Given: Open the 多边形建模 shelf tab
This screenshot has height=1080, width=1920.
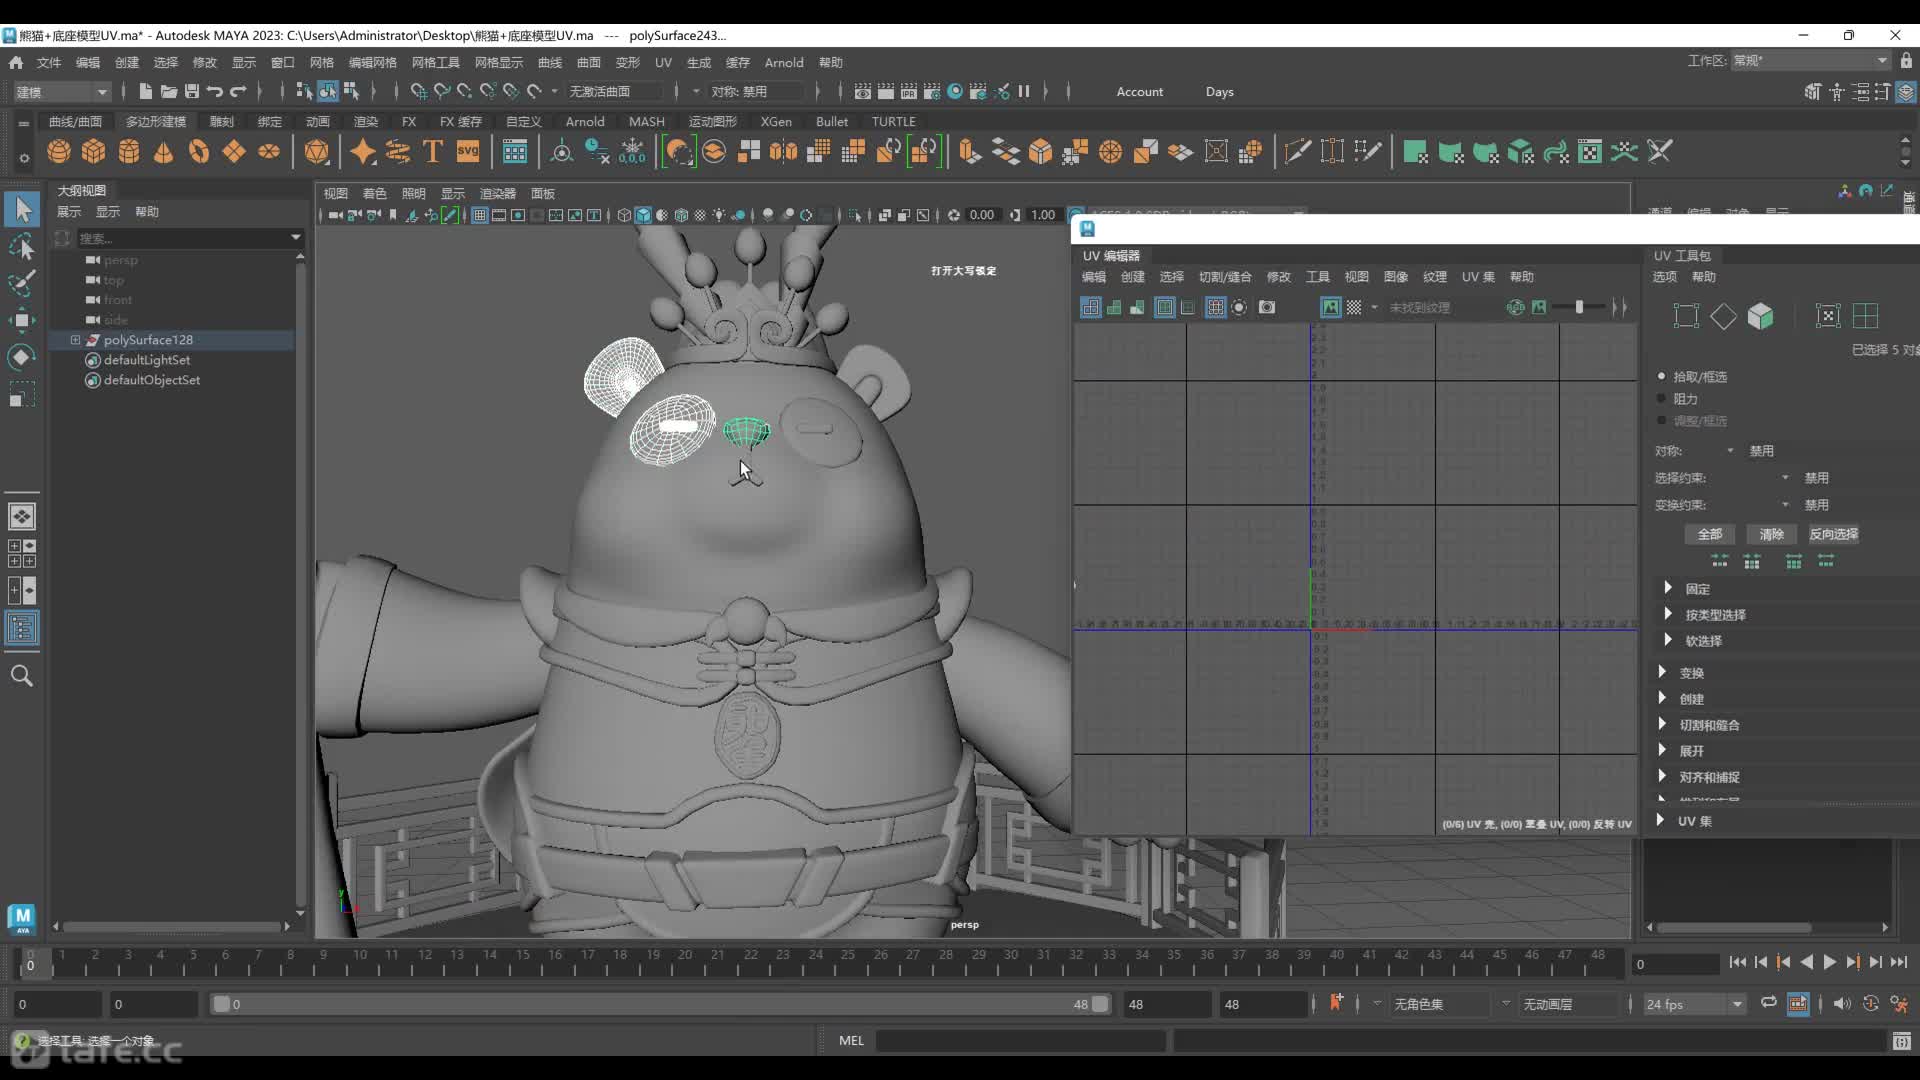Looking at the screenshot, I should [156, 121].
